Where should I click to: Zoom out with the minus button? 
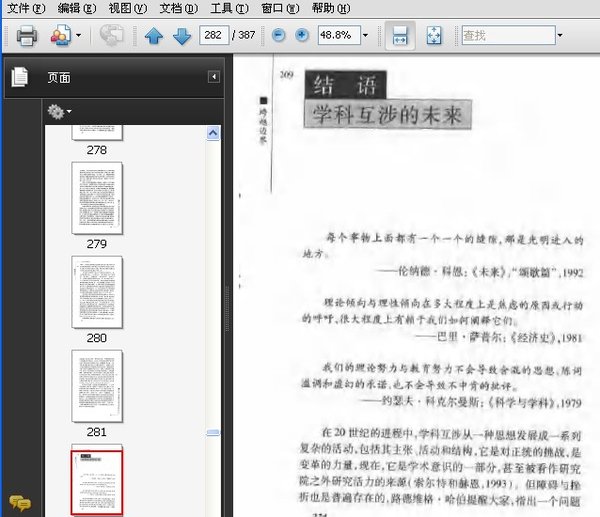point(279,35)
